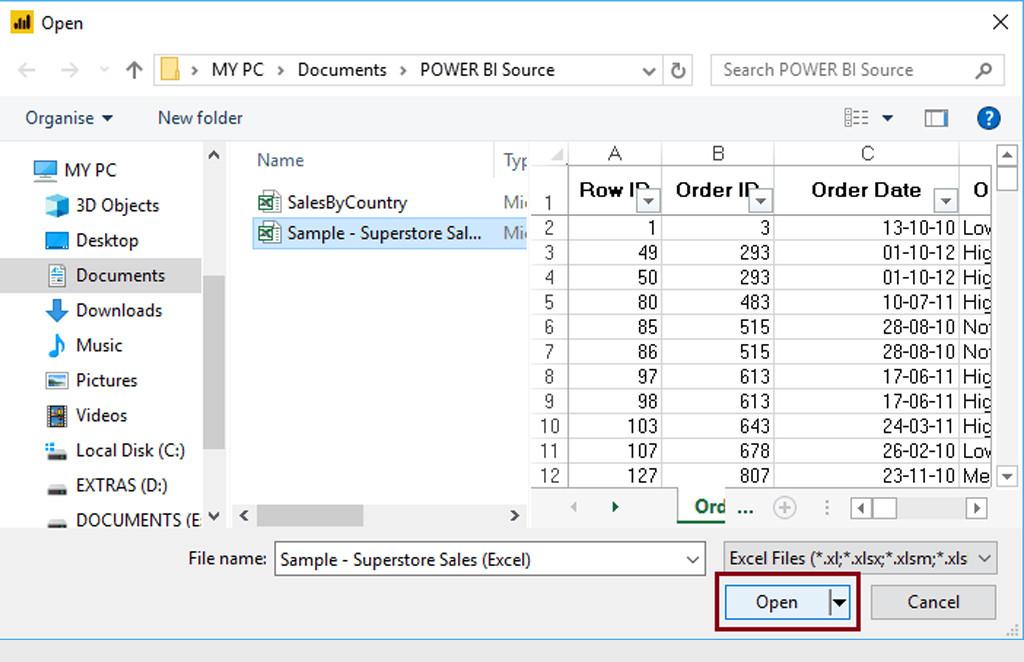Open Downloads in the sidebar
Screen dimensions: 1024x662
tap(118, 310)
